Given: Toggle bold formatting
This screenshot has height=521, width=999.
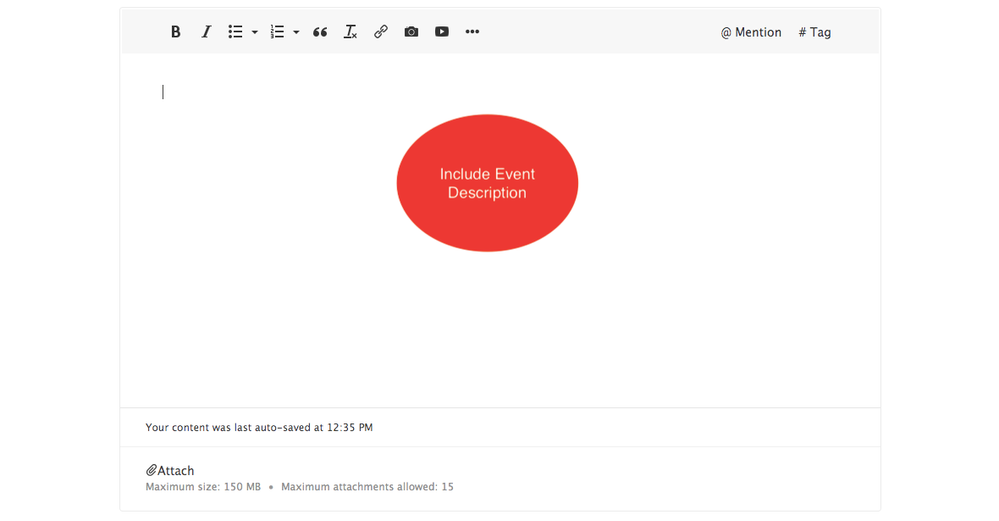Looking at the screenshot, I should click(175, 32).
